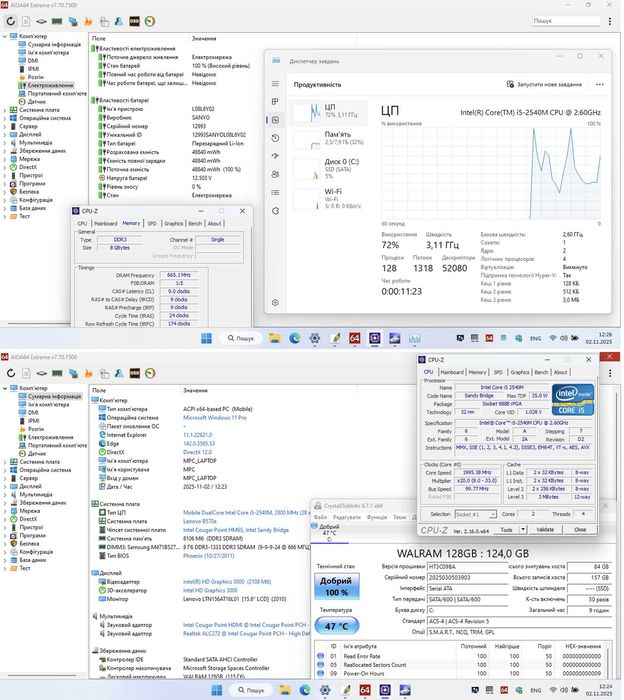Open the Функція menu in CrystalDiskInfo

(x=377, y=517)
